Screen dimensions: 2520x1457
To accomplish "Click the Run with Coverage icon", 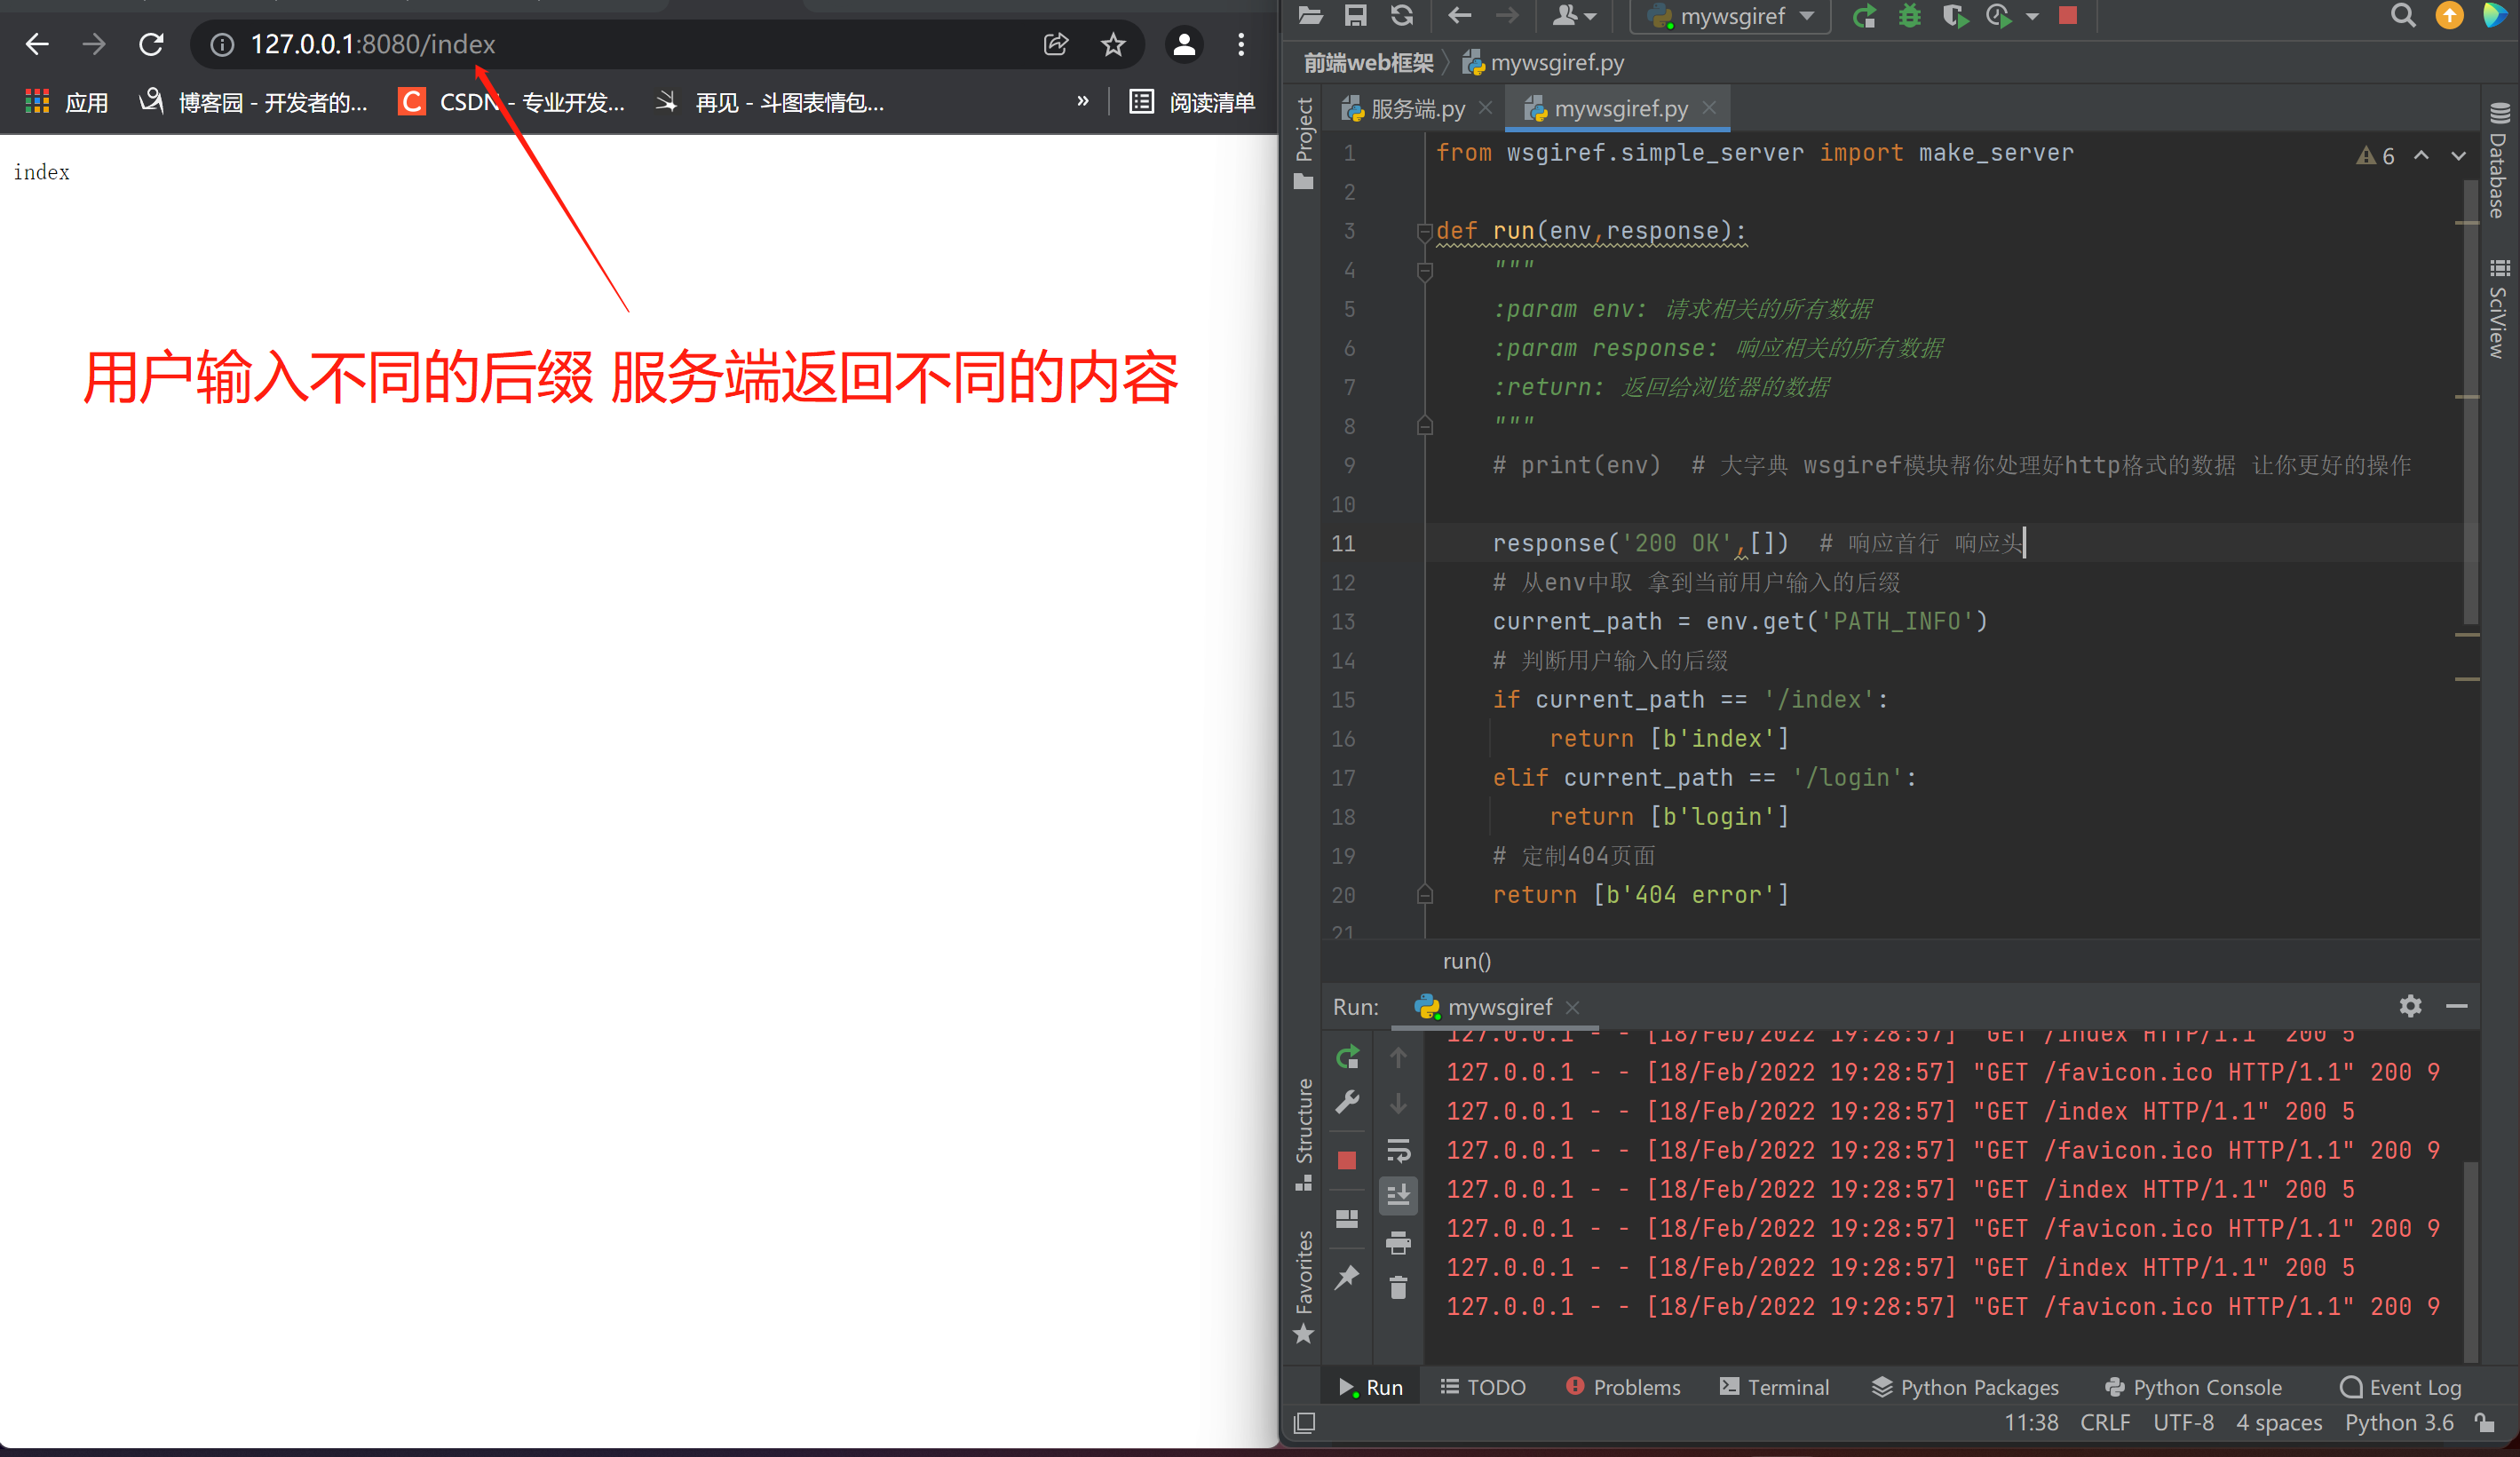I will click(1955, 16).
